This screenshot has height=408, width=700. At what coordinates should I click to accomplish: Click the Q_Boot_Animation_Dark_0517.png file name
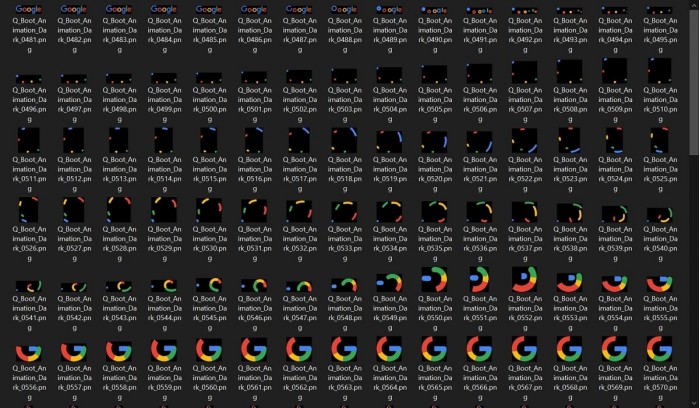pyautogui.click(x=300, y=174)
